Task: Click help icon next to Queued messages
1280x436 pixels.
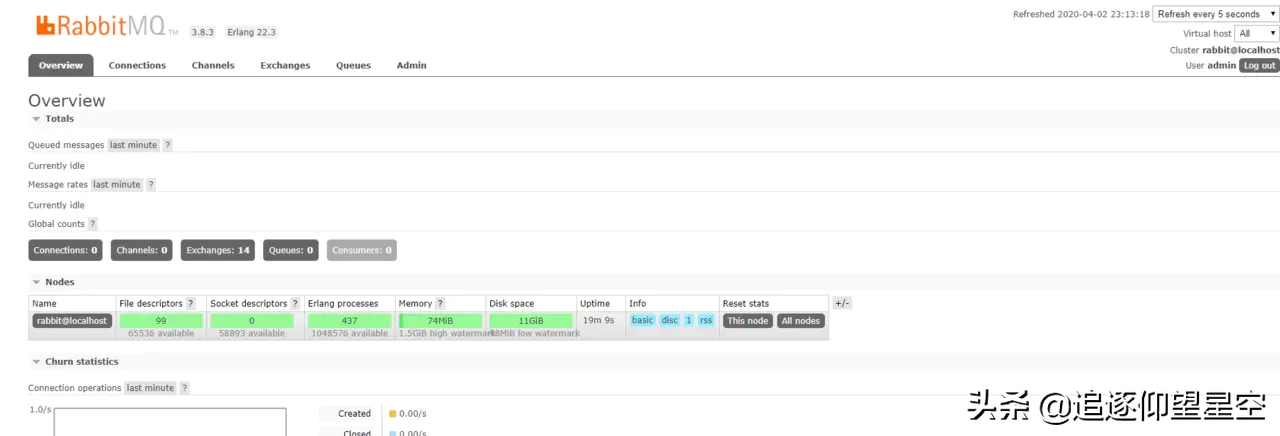Action: click(x=168, y=145)
